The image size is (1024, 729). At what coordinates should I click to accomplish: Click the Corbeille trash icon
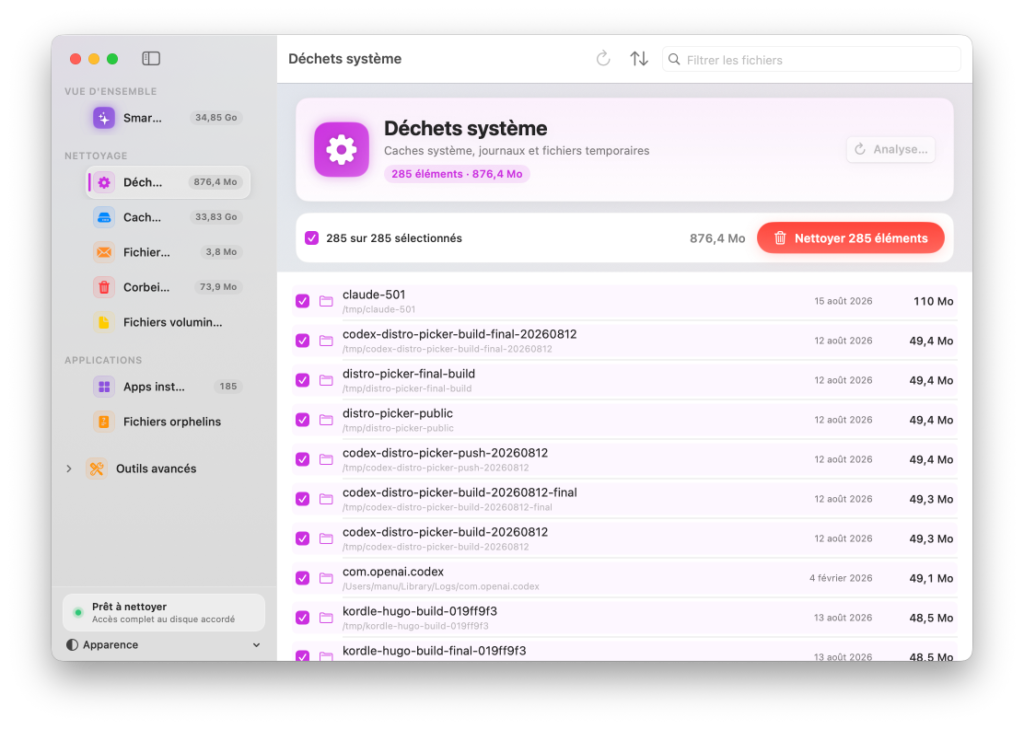104,287
